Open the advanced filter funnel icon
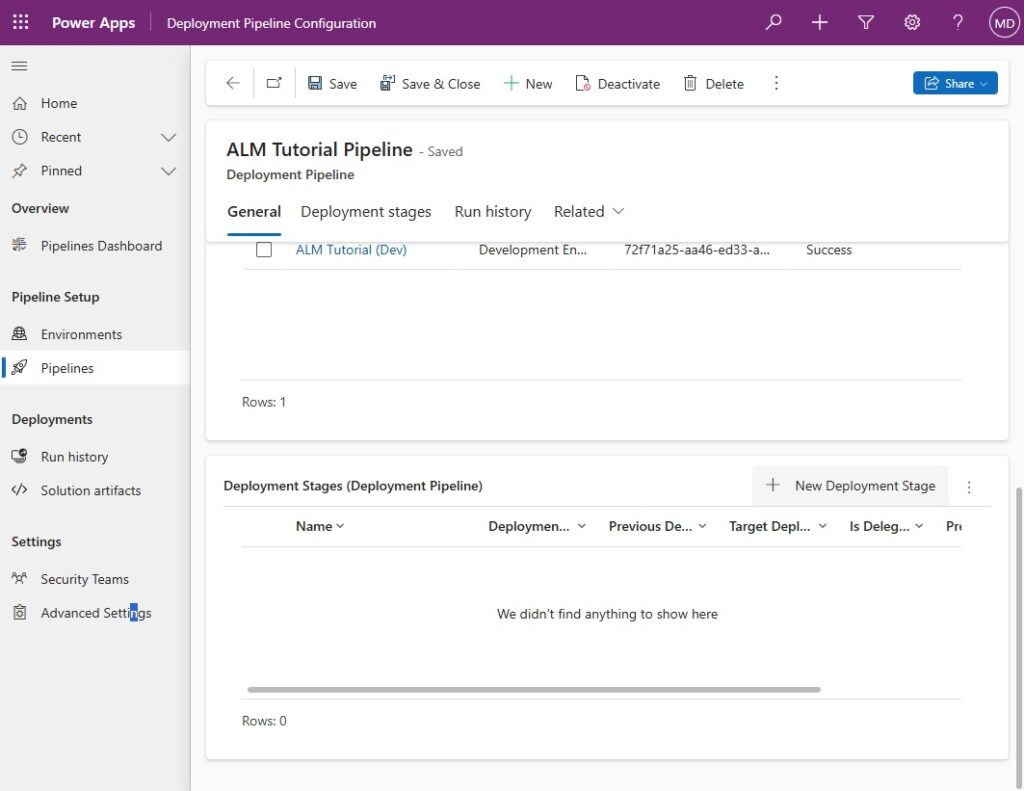 865,22
